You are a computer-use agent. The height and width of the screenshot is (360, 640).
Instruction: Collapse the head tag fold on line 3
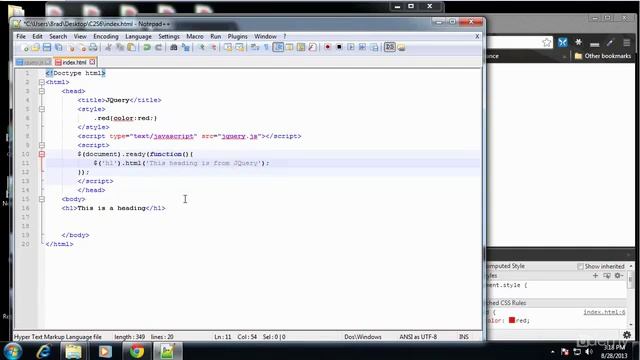point(42,91)
